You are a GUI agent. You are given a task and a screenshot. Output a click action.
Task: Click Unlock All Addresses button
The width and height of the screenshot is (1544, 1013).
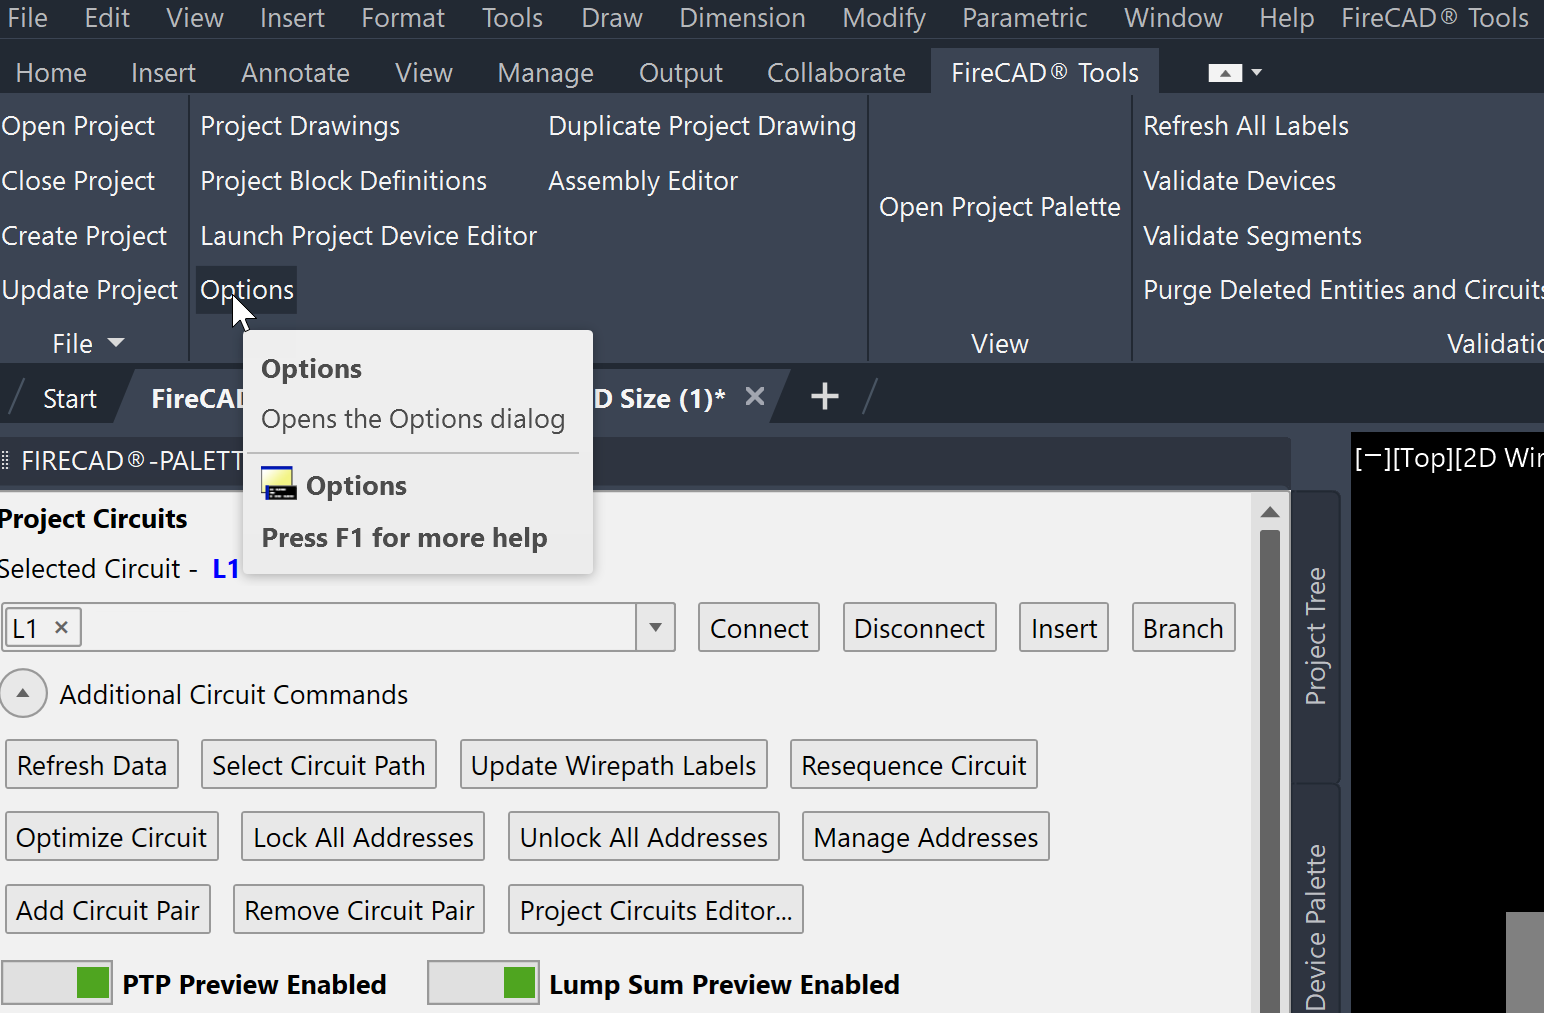(x=644, y=836)
